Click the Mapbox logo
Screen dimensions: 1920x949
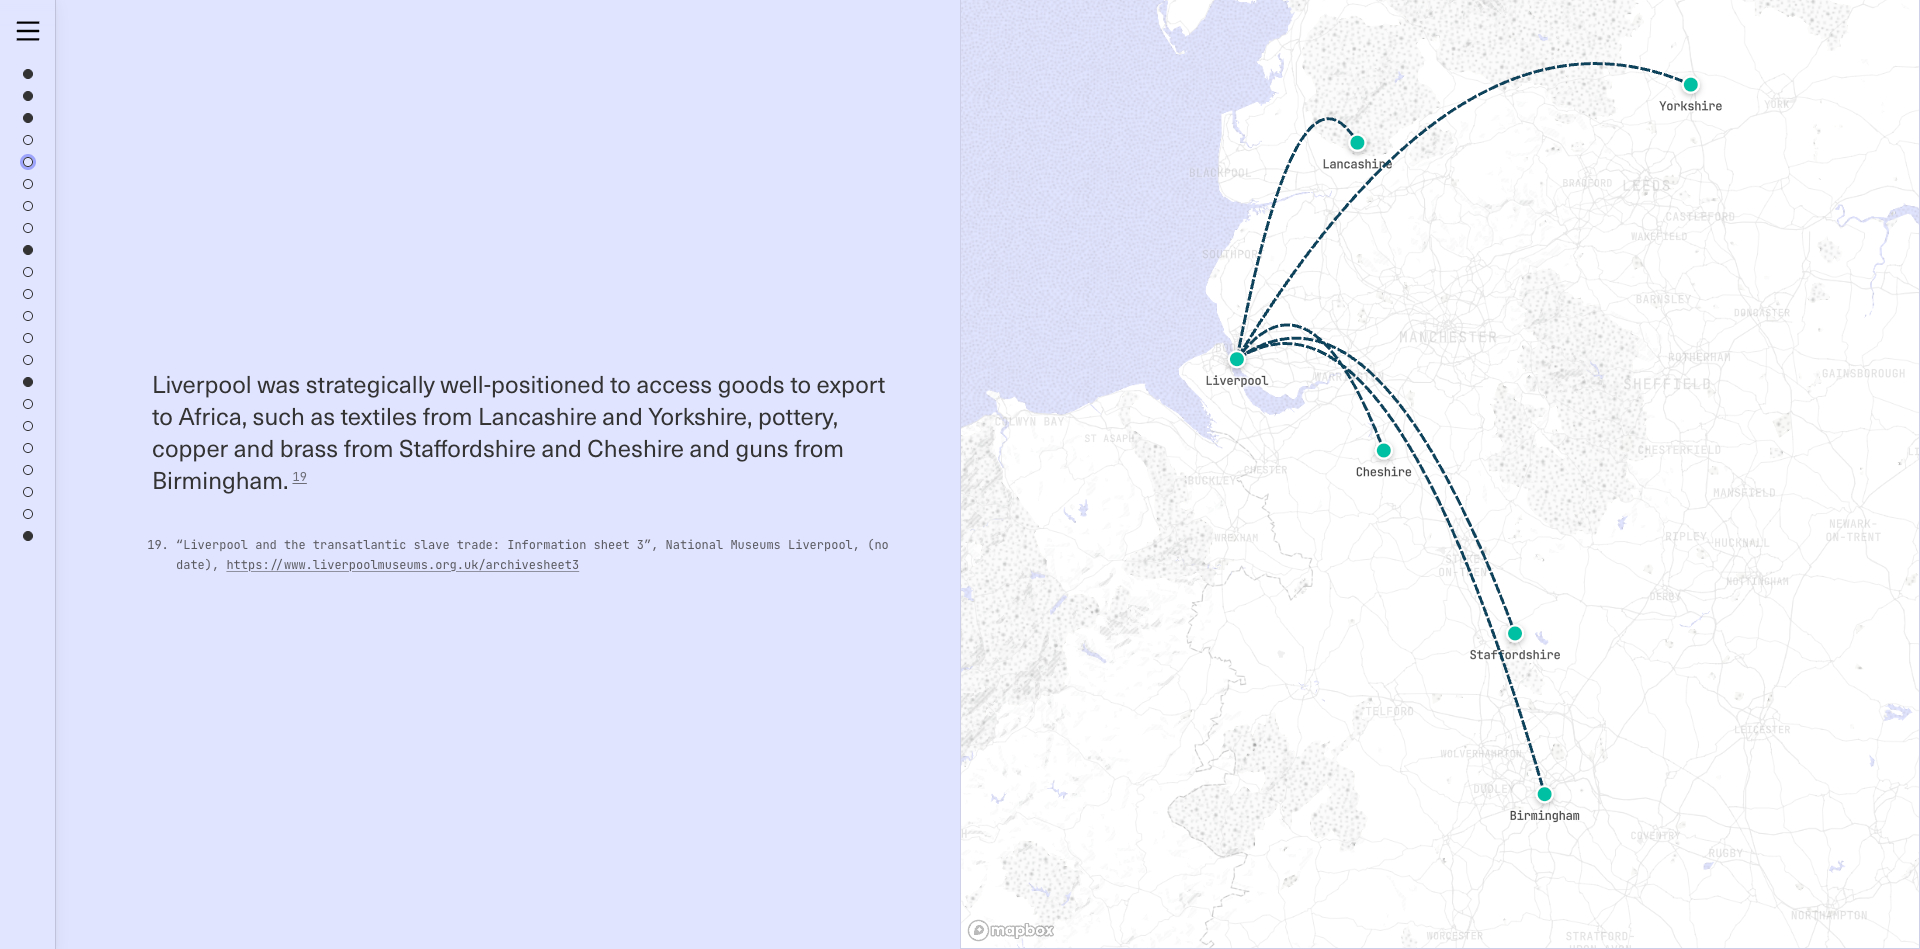tap(1011, 930)
